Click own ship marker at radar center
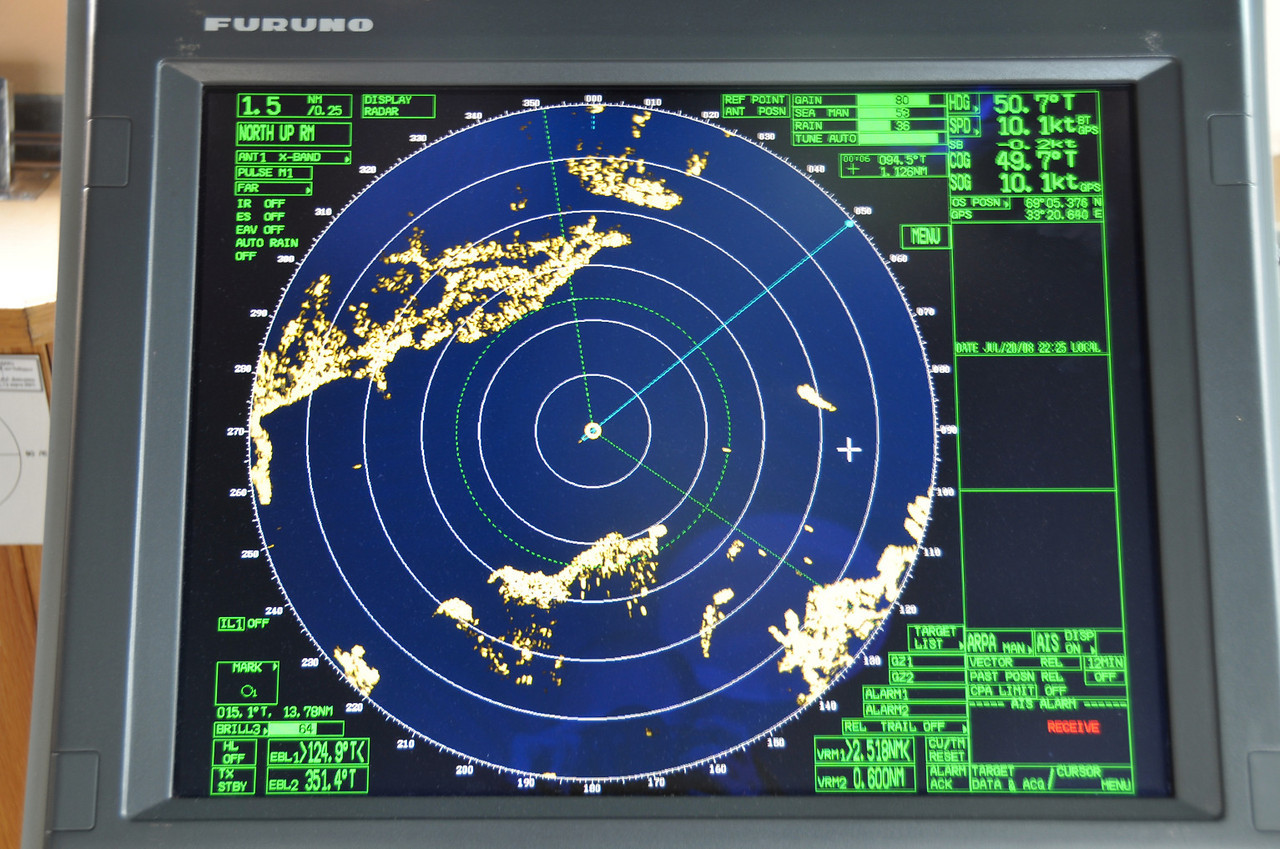 (592, 431)
